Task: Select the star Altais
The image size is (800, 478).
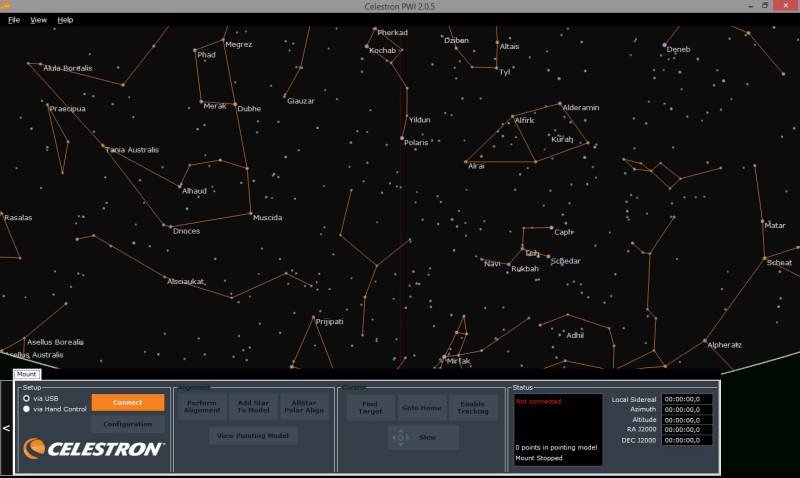Action: [497, 43]
